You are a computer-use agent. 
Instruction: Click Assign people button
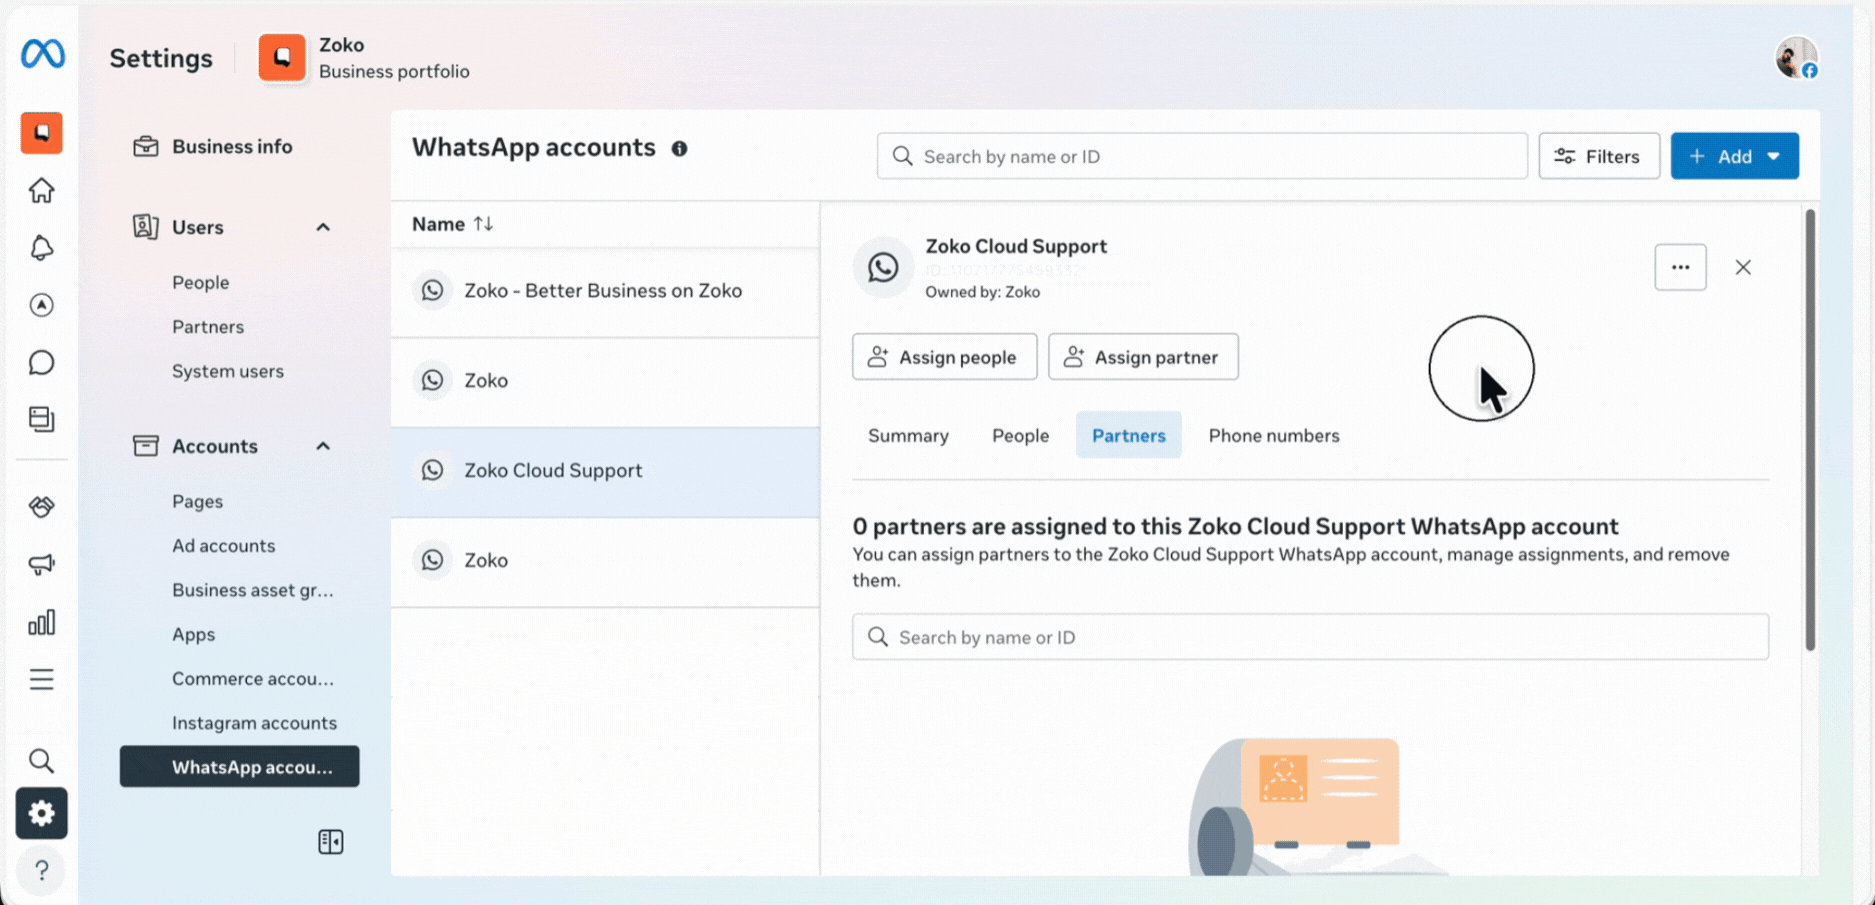[945, 357]
